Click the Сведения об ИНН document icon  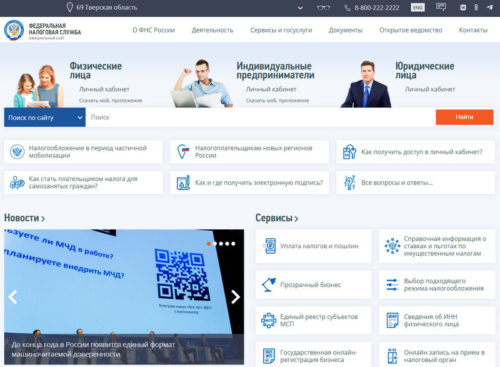(x=392, y=320)
